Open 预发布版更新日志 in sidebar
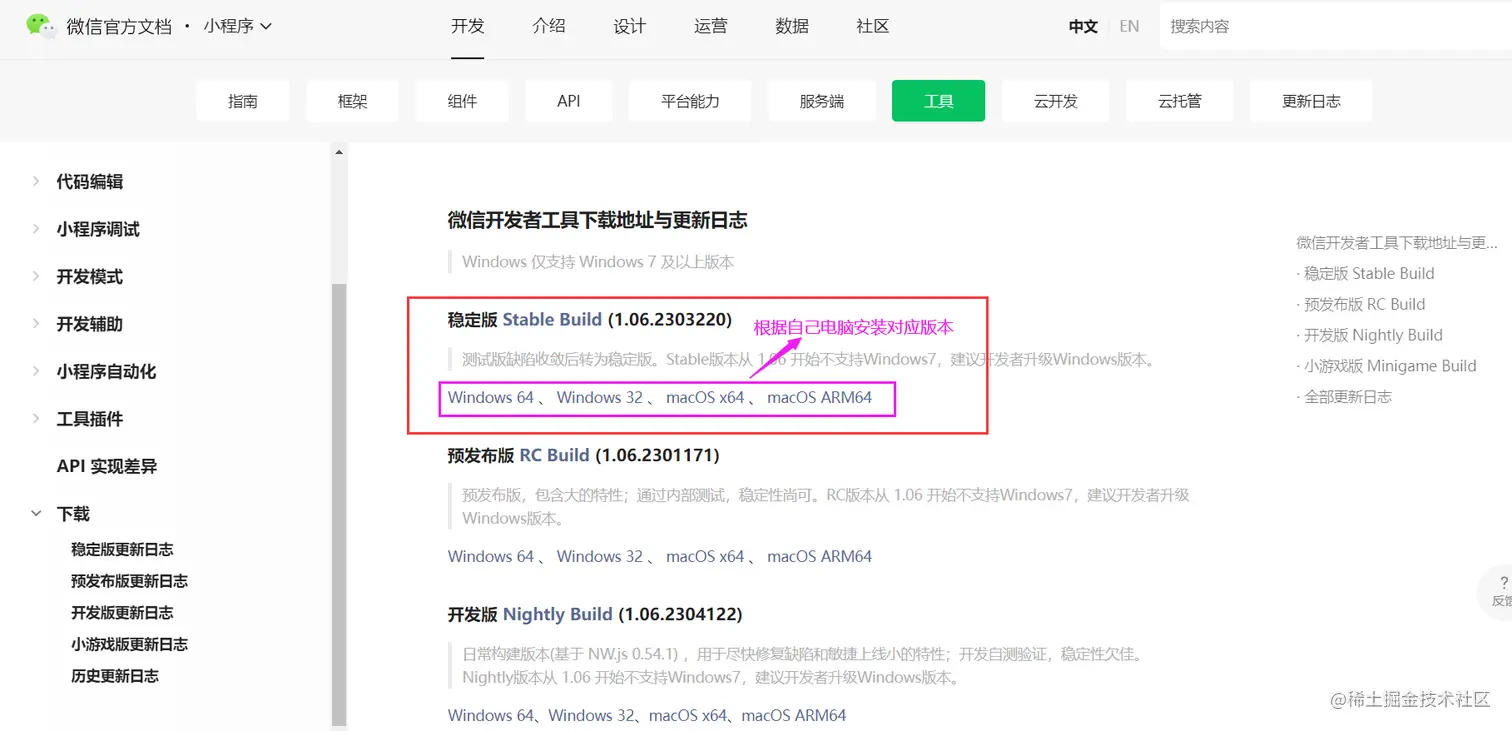1512x731 pixels. (129, 581)
